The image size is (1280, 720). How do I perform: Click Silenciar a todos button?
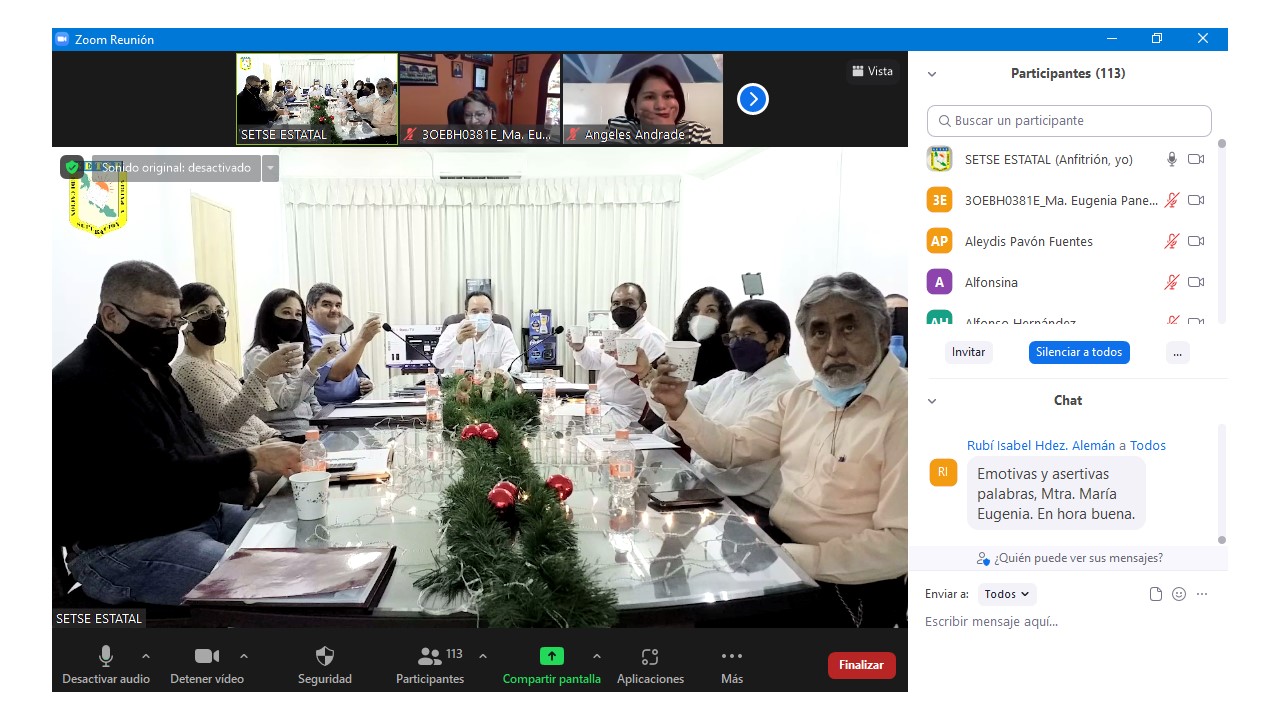(1079, 352)
